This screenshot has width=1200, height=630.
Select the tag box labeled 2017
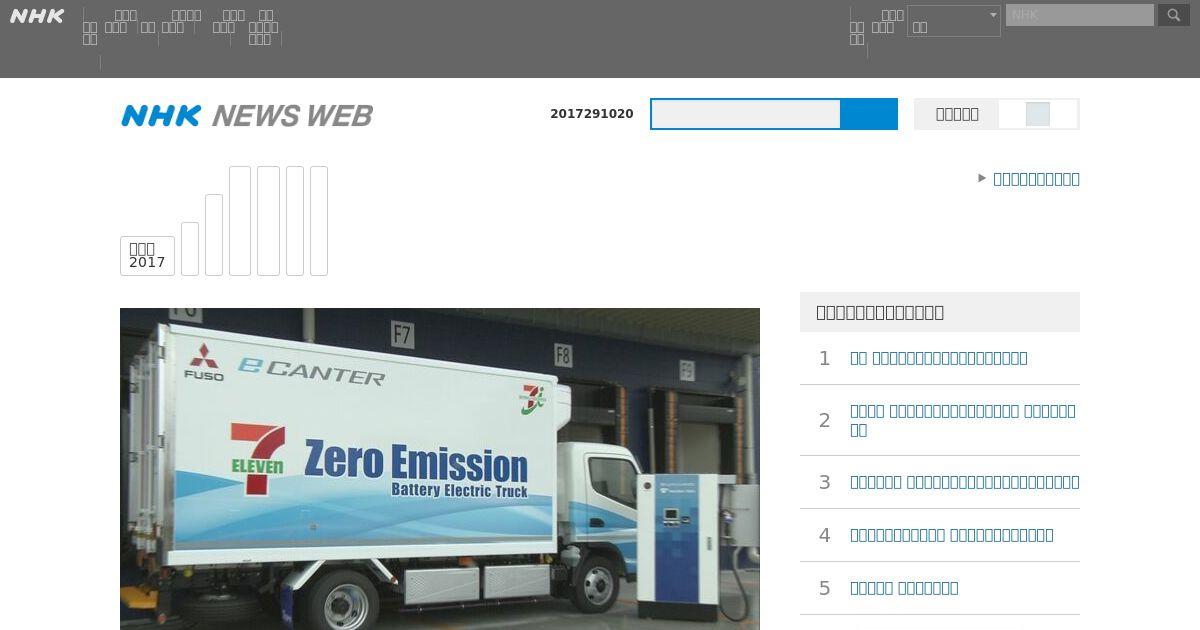click(x=147, y=256)
